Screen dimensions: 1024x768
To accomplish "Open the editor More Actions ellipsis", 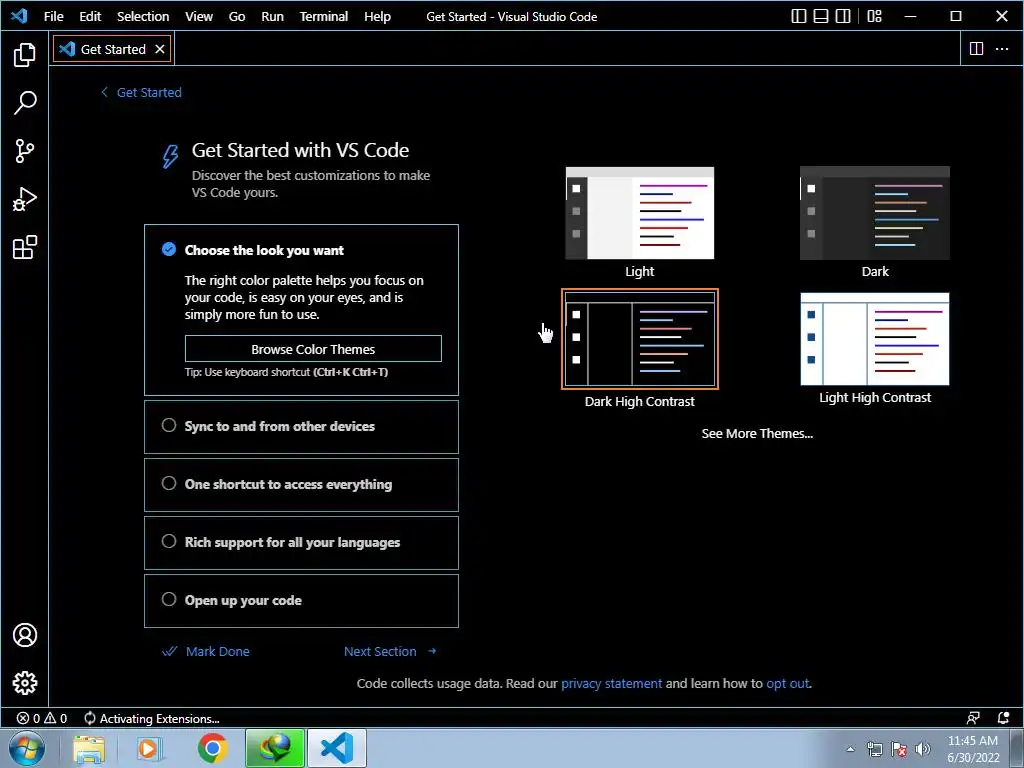I will pyautogui.click(x=1002, y=48).
